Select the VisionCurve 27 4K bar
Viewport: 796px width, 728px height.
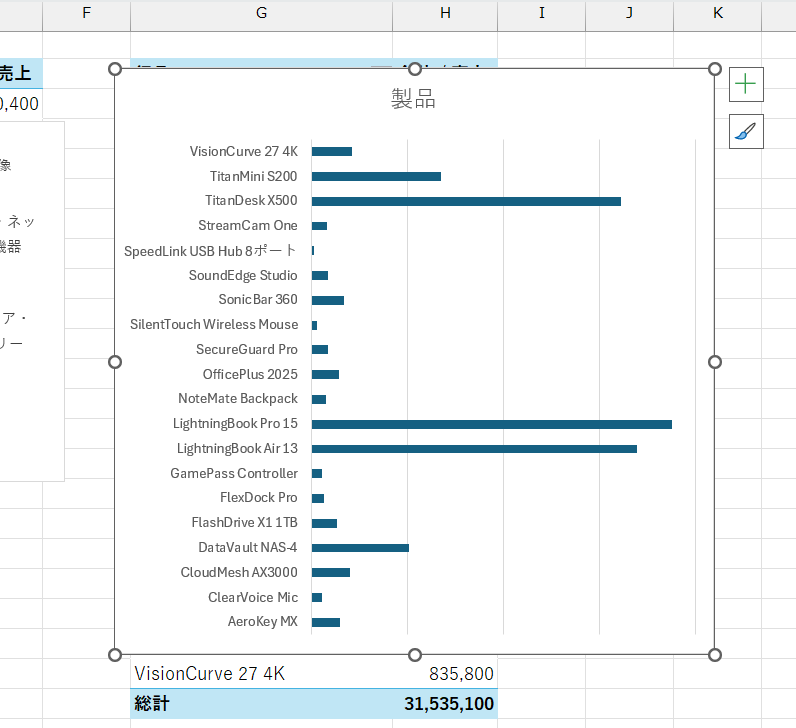coord(331,152)
